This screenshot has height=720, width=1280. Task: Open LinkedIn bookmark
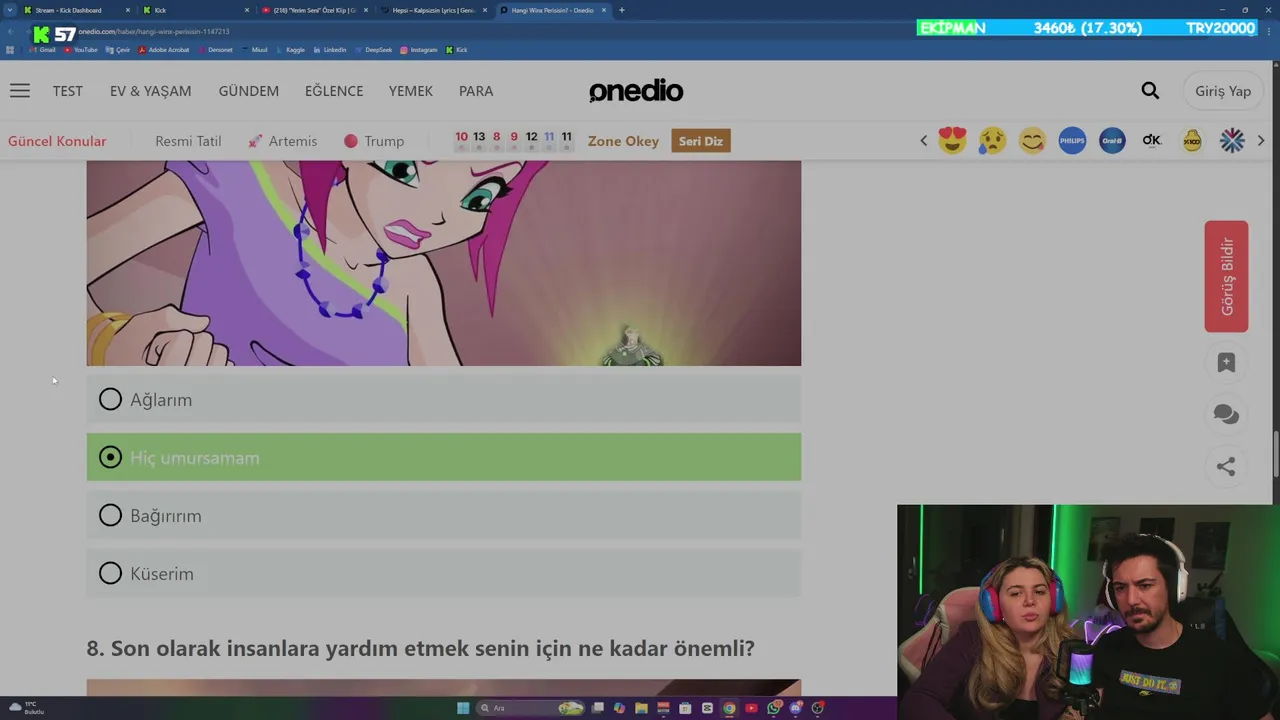[330, 50]
